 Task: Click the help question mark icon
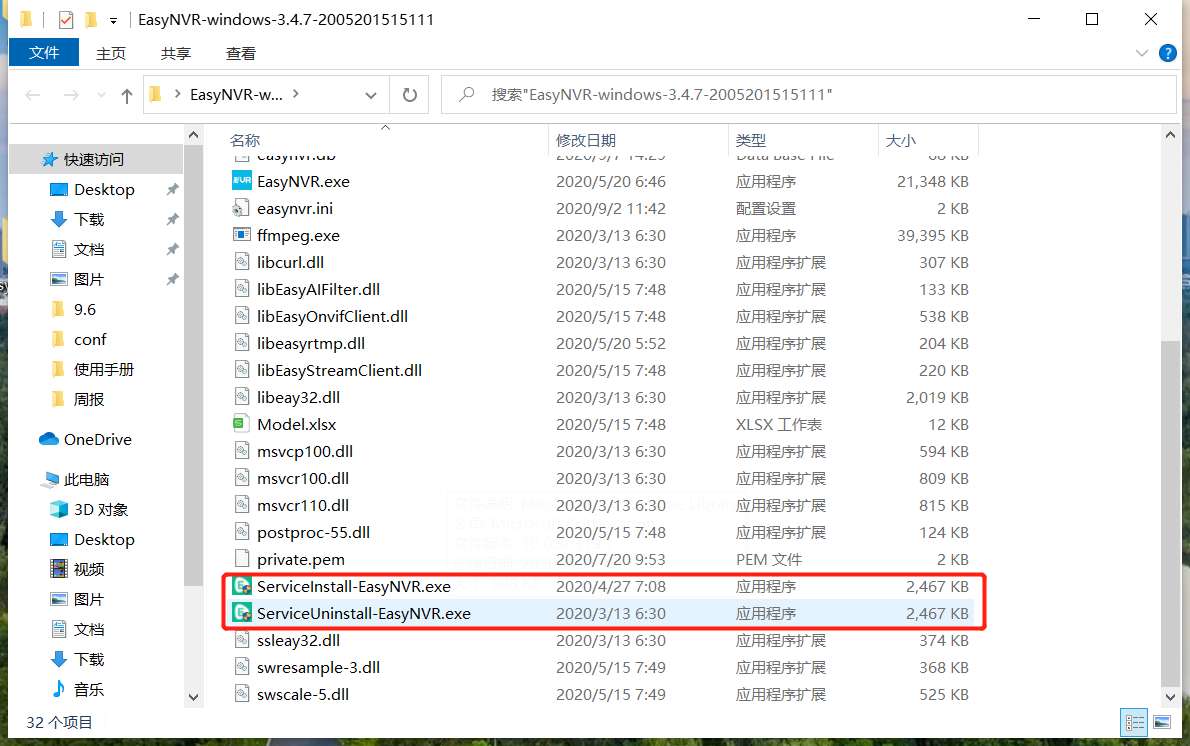[1167, 53]
